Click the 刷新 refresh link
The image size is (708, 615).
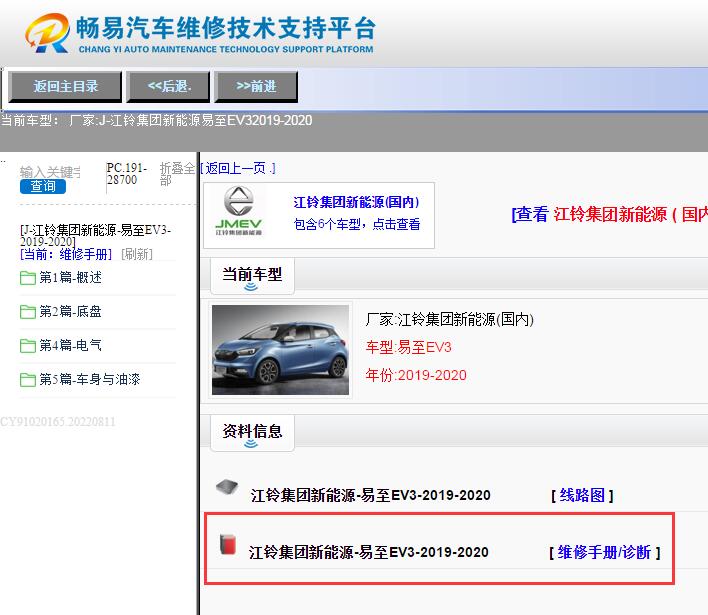tap(137, 254)
